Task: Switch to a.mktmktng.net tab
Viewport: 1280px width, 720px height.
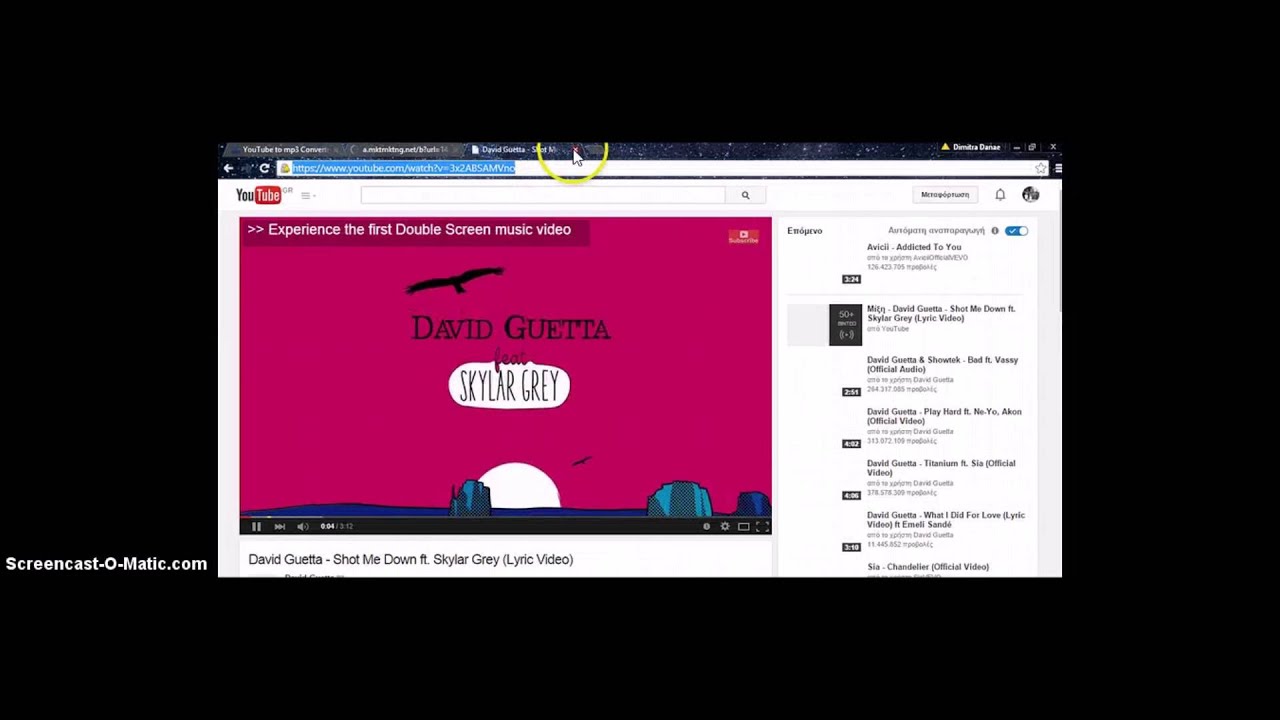Action: 404,149
